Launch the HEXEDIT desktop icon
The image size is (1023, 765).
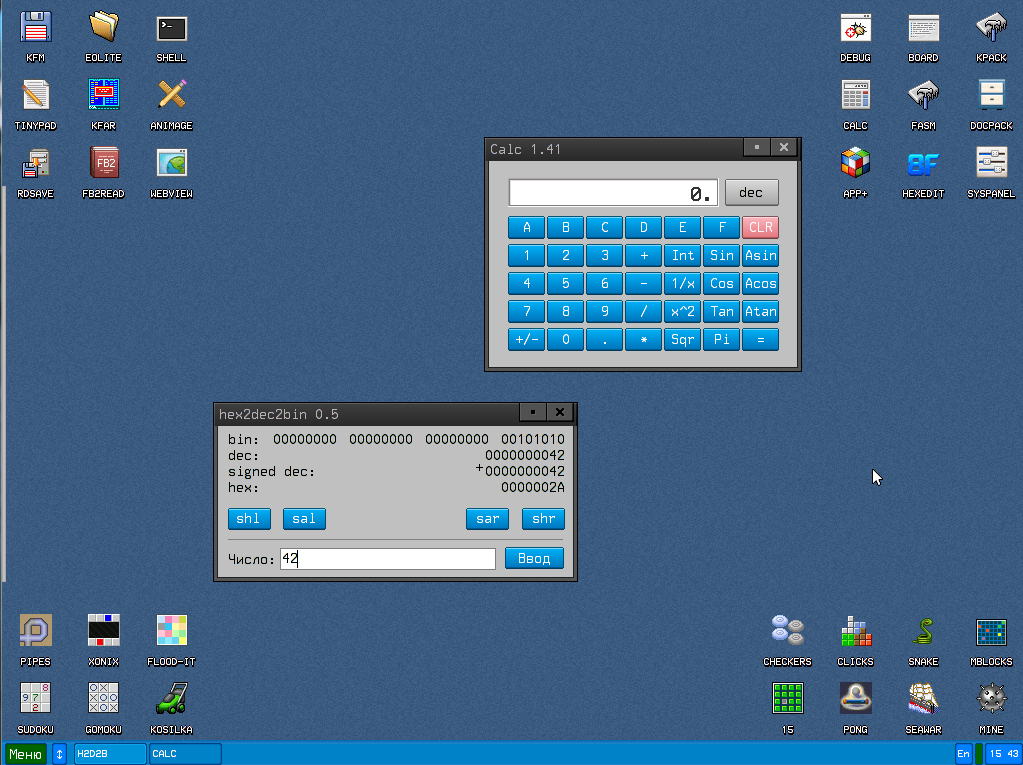coord(922,164)
